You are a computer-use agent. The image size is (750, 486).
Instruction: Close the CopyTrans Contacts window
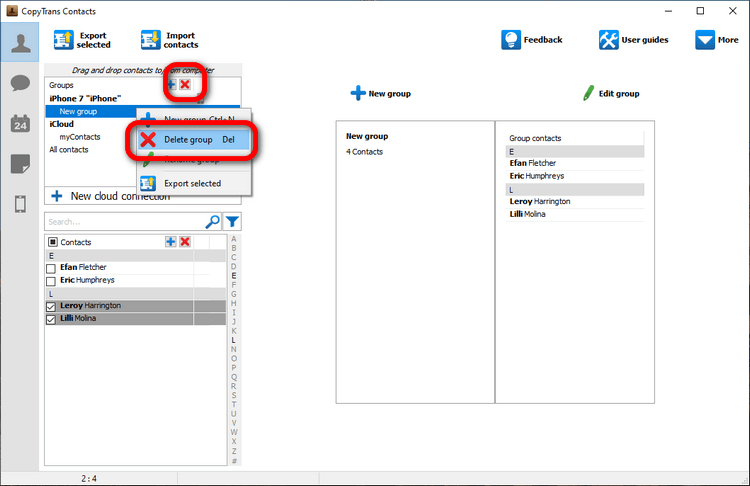click(x=732, y=11)
